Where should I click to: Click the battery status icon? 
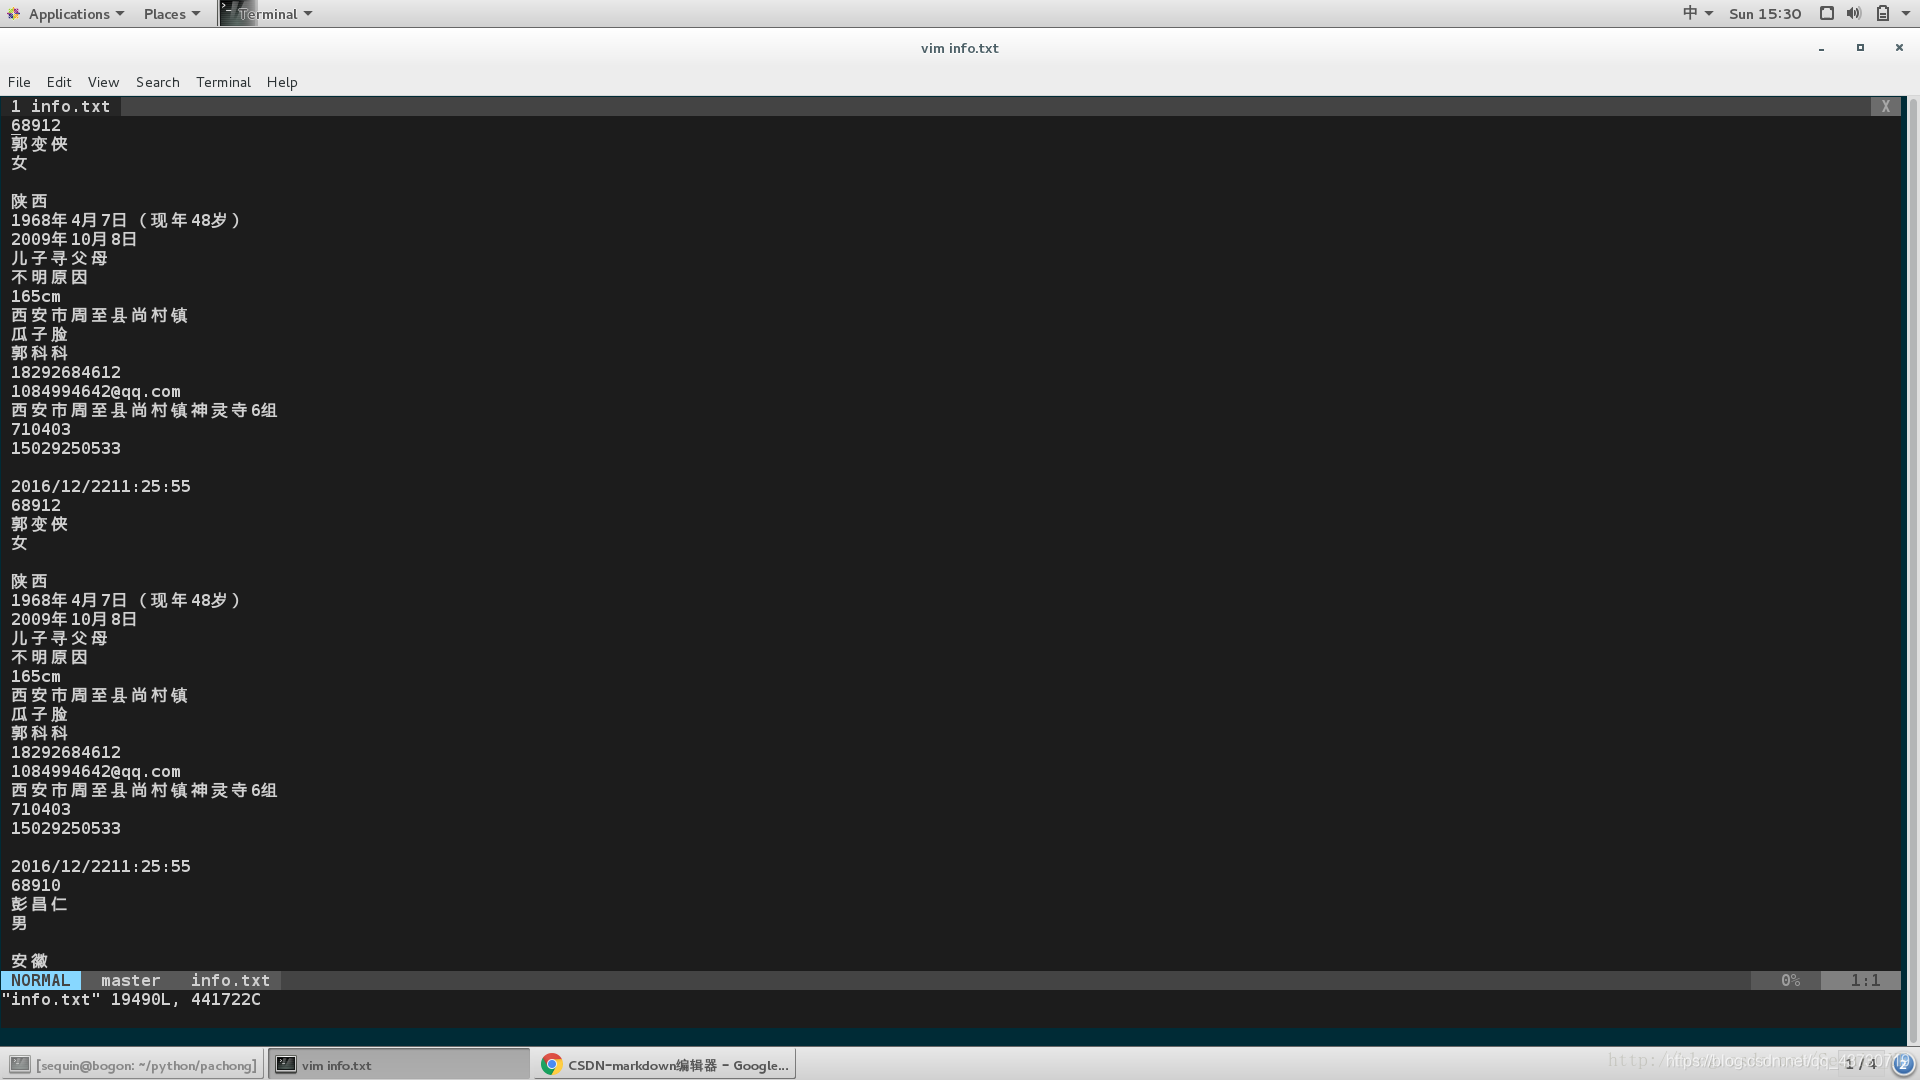[1883, 13]
